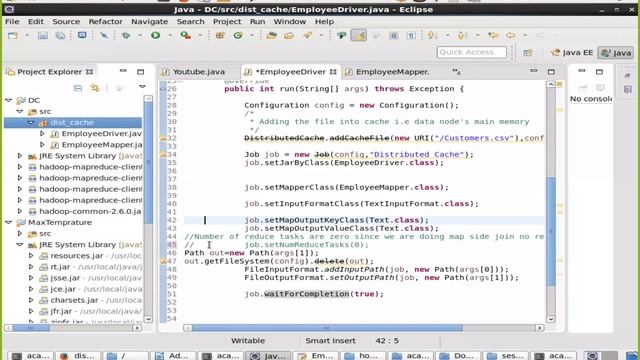This screenshot has height=360, width=640.
Task: Minimize the Project Explorer view
Action: (123, 71)
